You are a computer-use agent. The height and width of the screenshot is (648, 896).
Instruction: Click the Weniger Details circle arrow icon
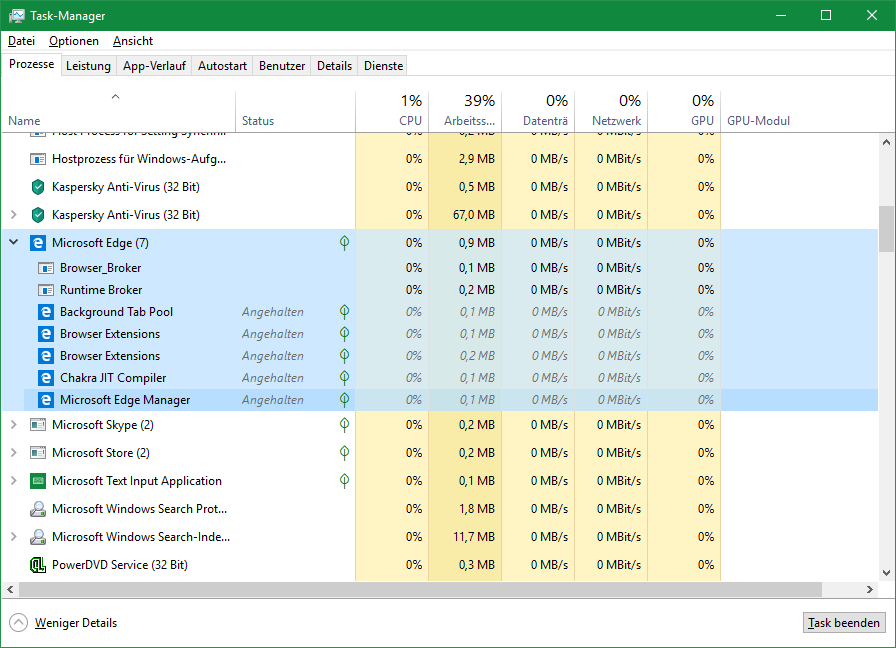point(18,622)
